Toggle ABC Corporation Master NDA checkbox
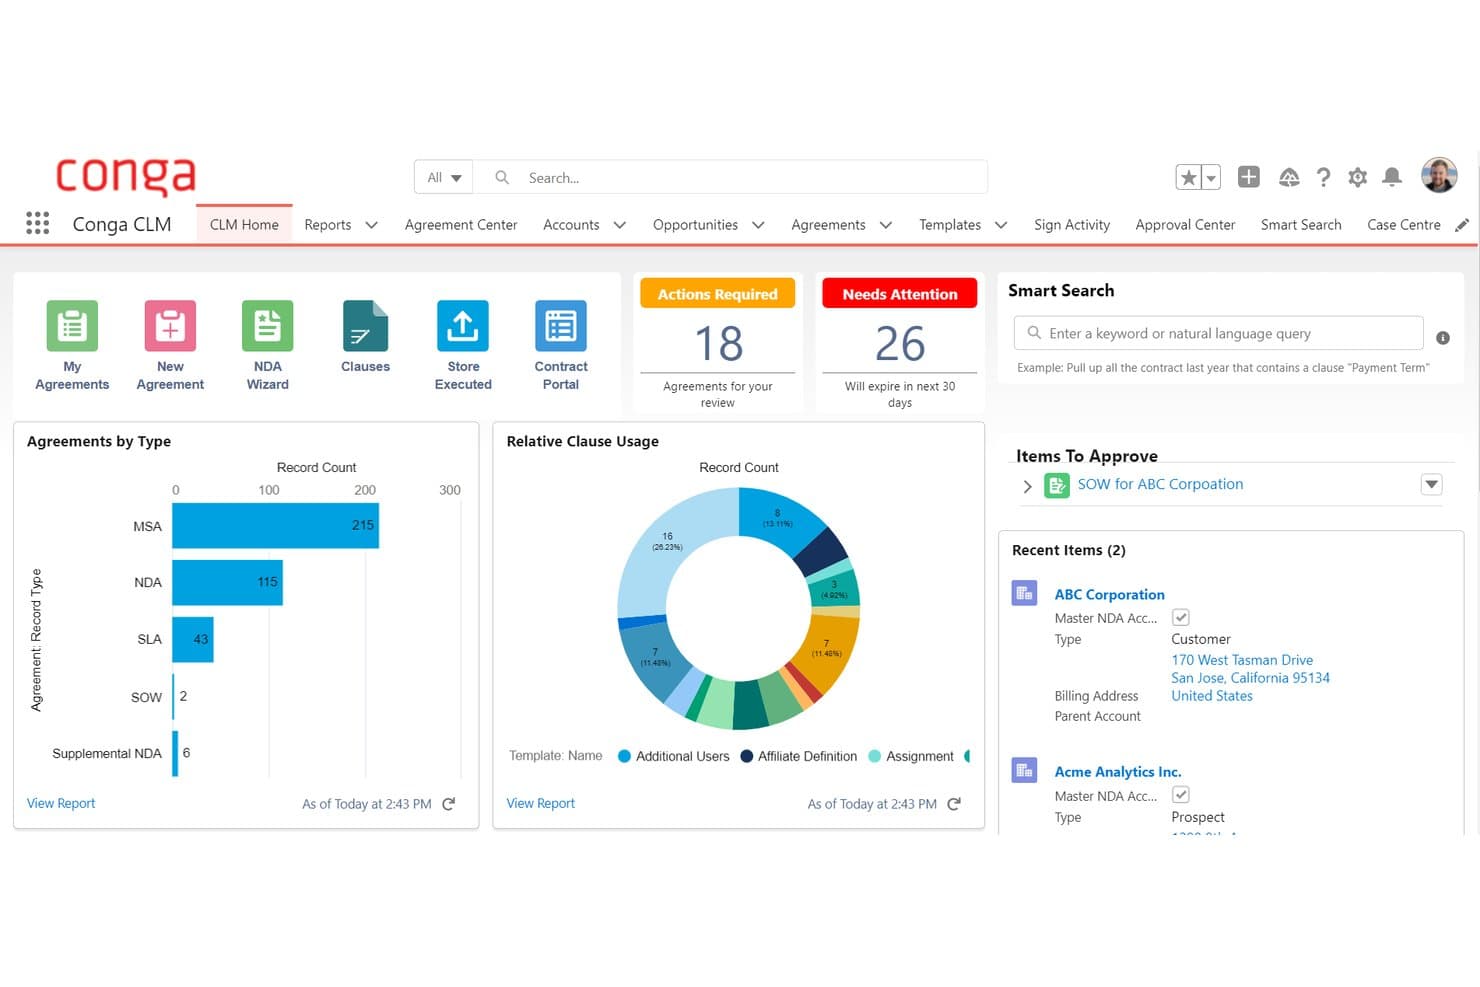This screenshot has width=1480, height=987. (1181, 617)
